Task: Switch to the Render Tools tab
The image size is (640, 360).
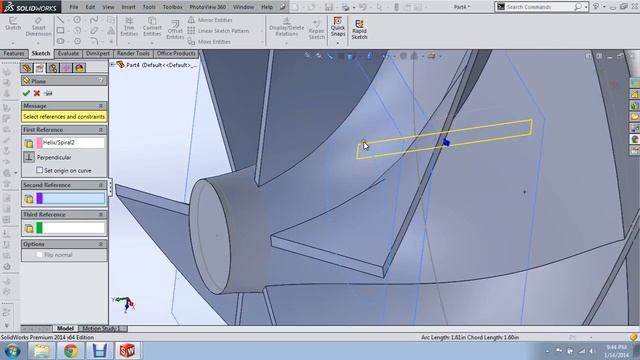Action: tap(133, 53)
